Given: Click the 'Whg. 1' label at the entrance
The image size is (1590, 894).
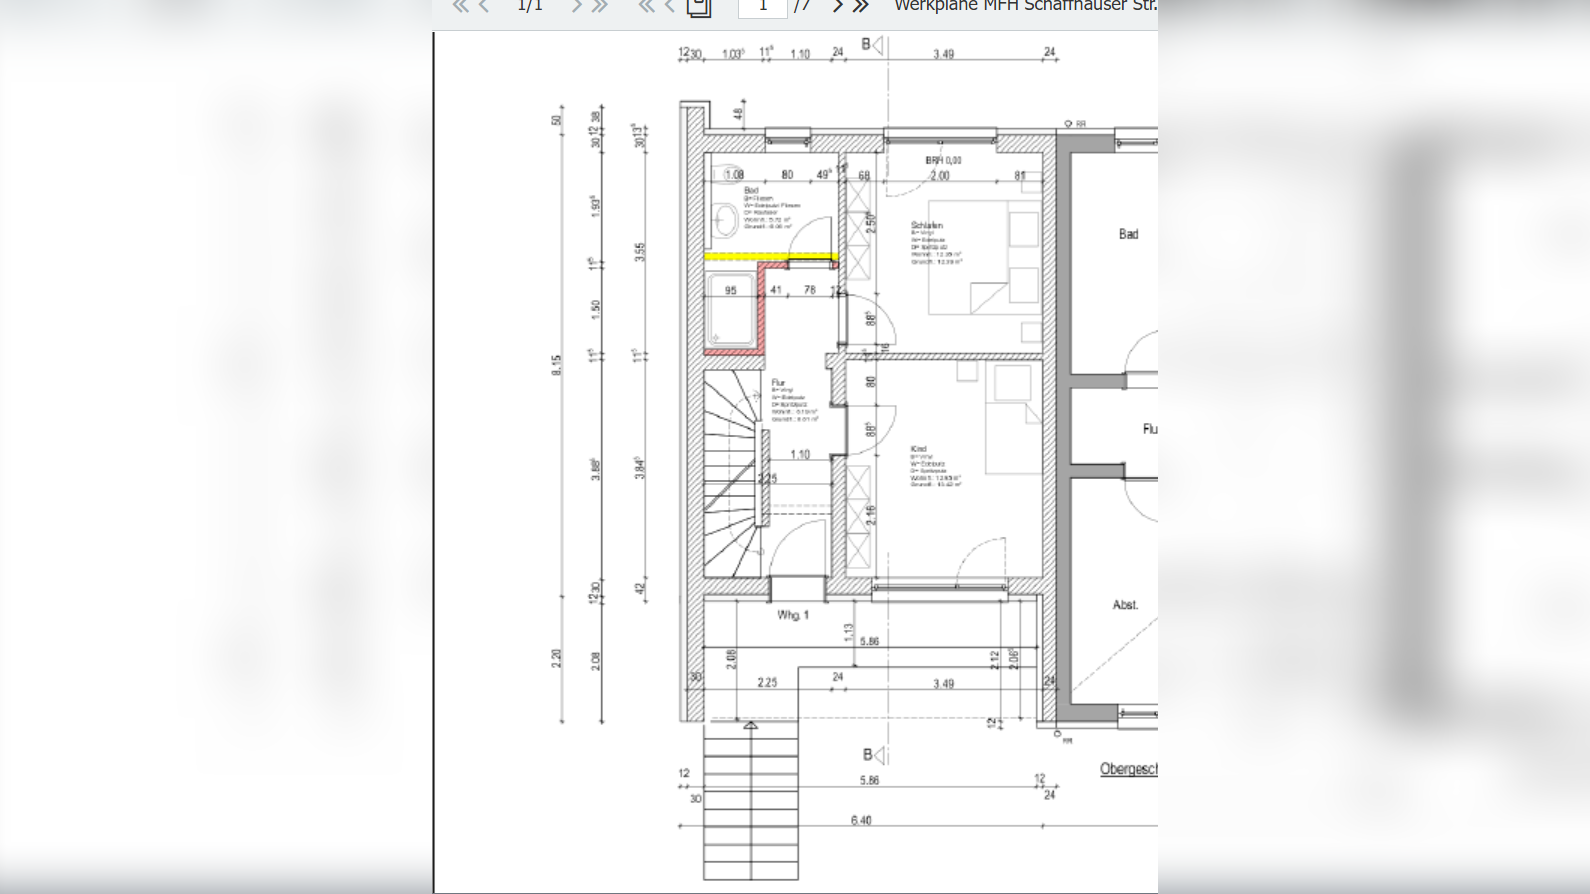Looking at the screenshot, I should point(793,615).
